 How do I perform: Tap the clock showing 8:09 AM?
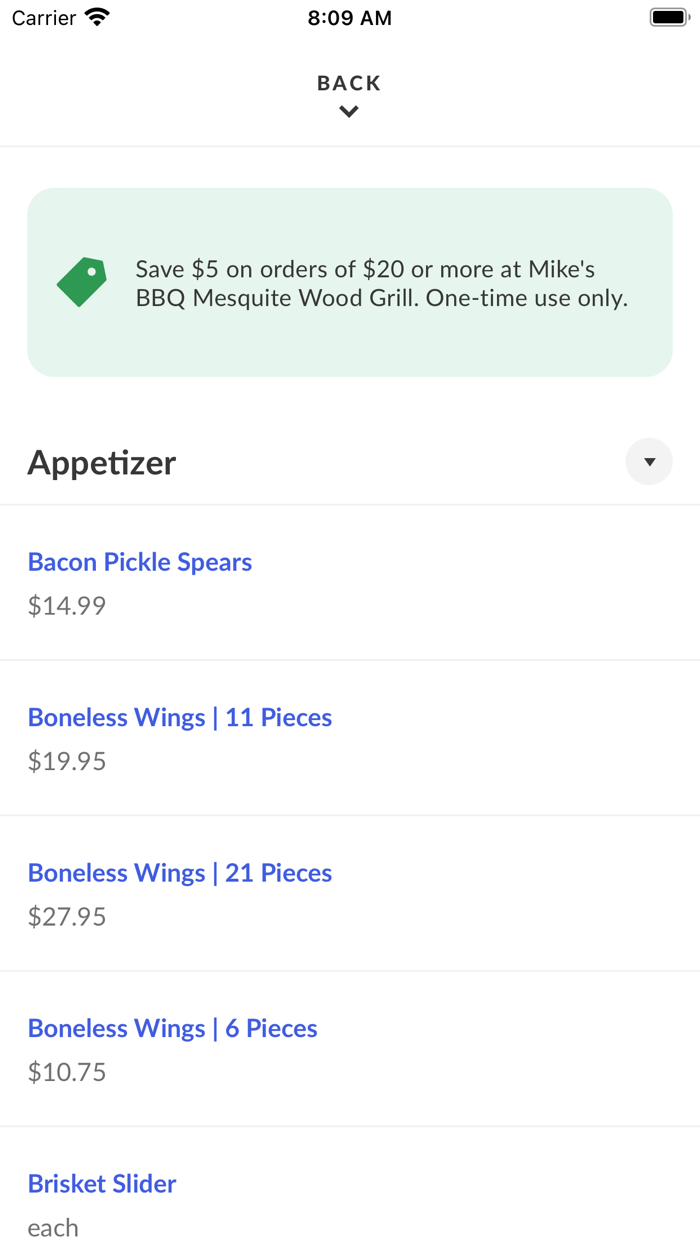point(349,17)
